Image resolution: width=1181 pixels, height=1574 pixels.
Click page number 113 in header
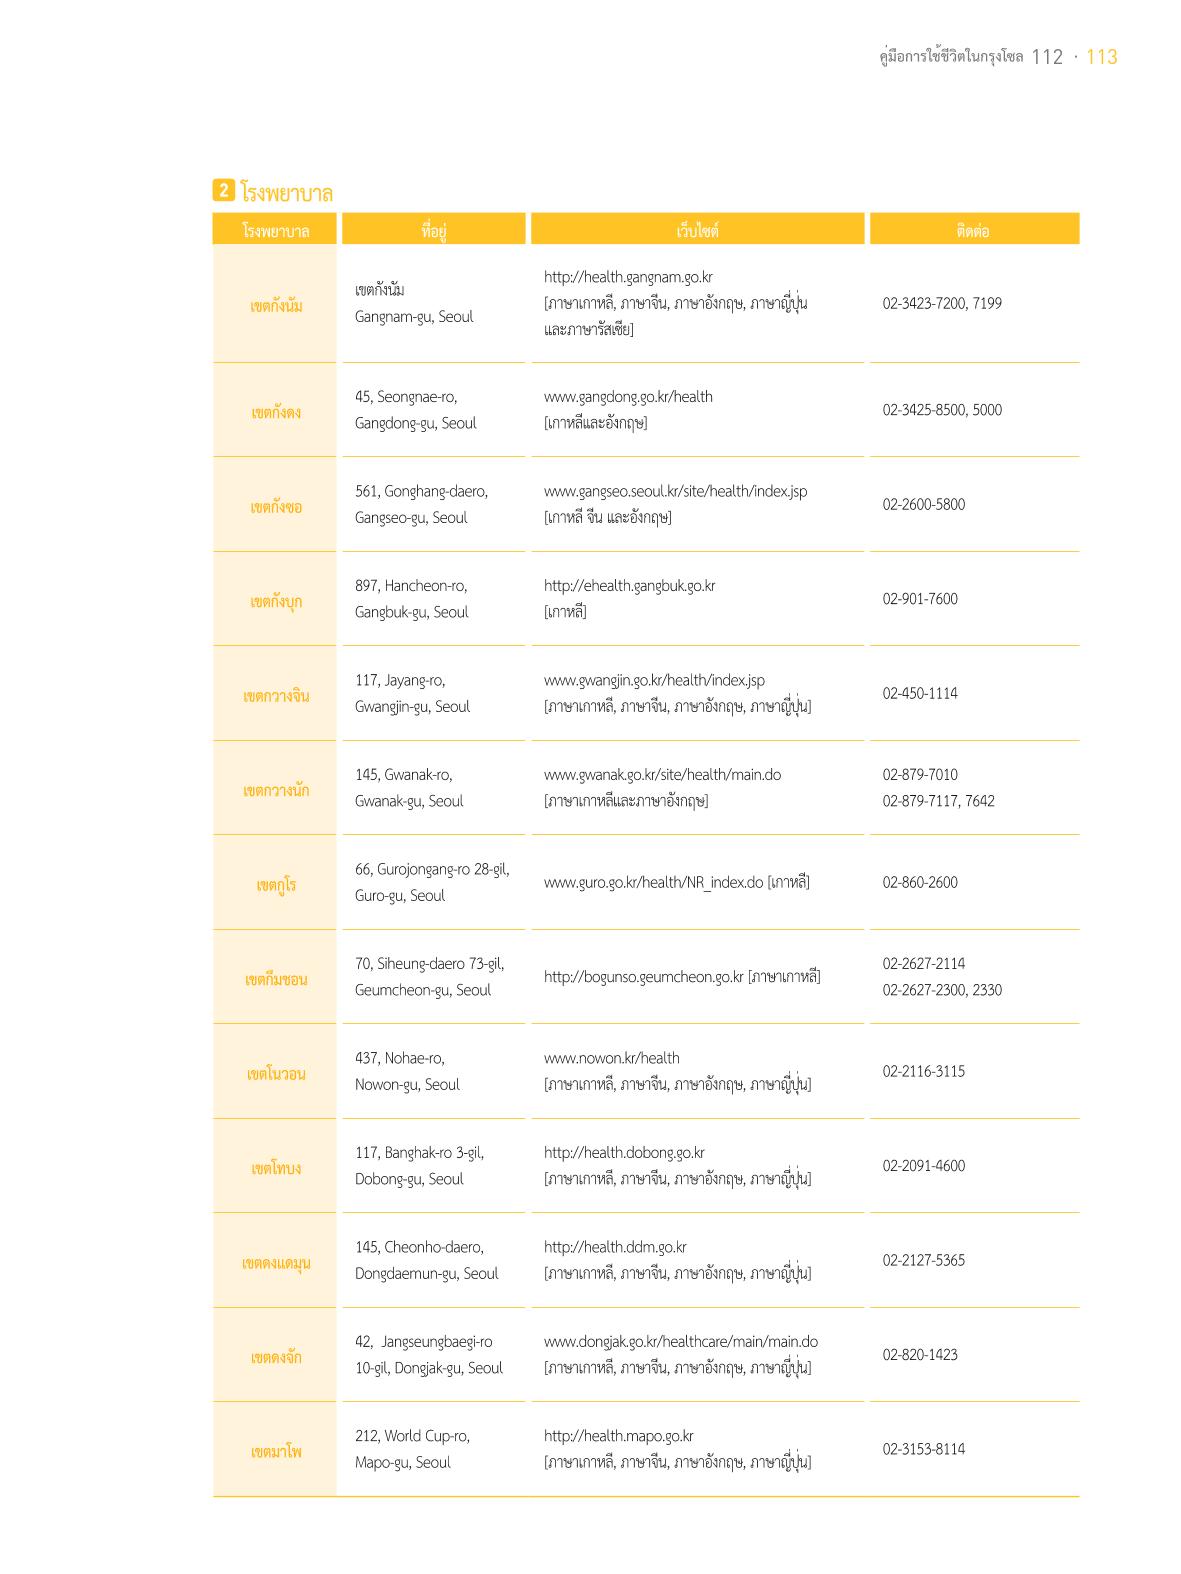pyautogui.click(x=1101, y=57)
